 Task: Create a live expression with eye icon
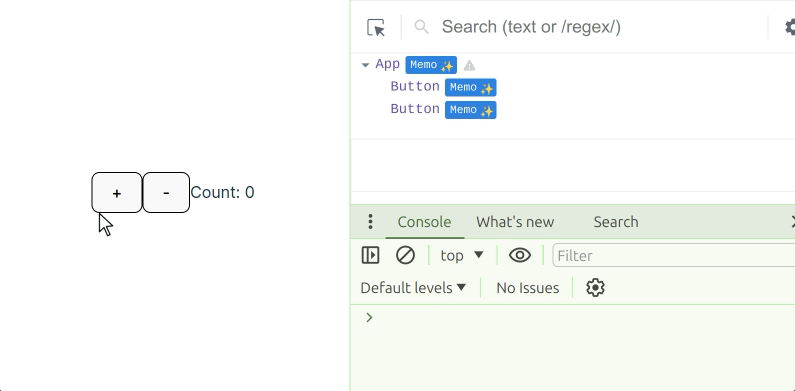(520, 256)
